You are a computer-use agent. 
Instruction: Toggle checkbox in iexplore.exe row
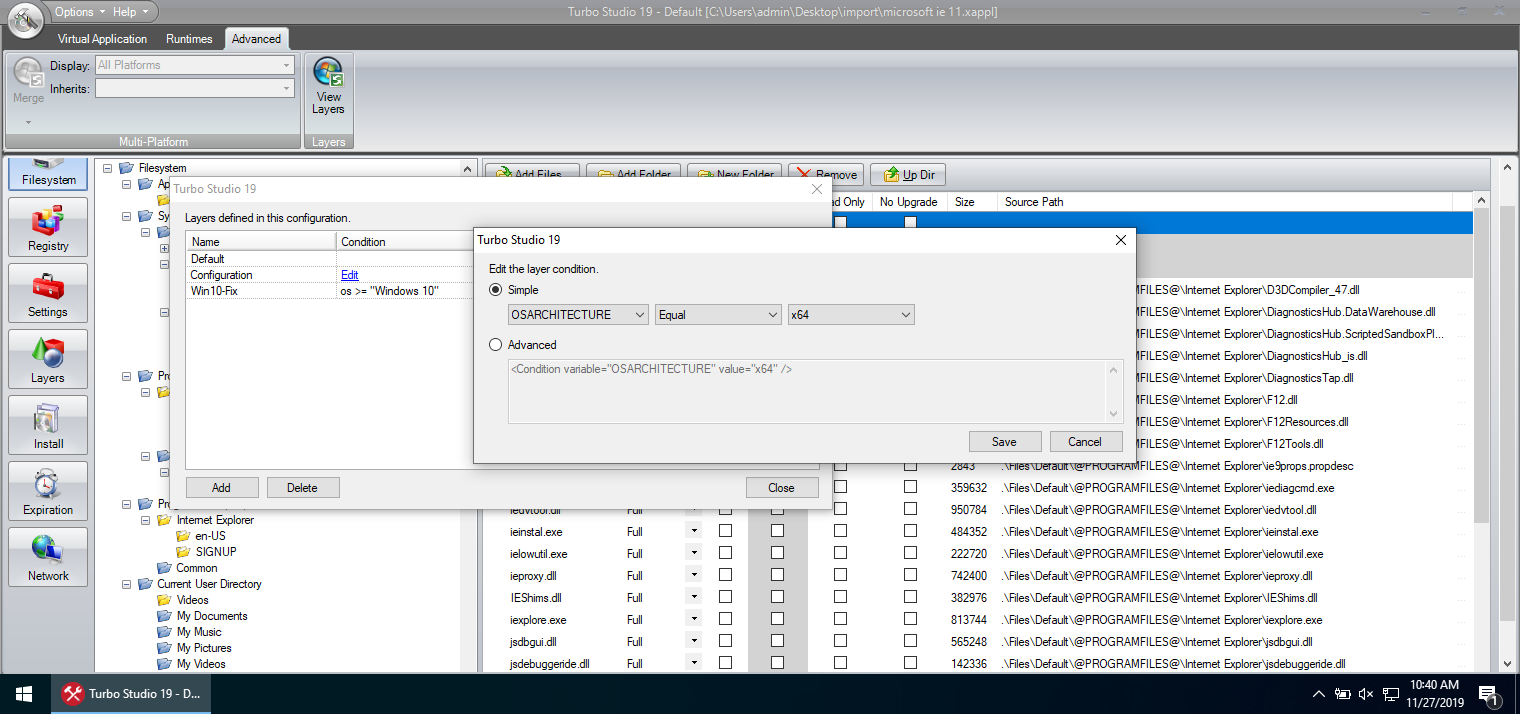pyautogui.click(x=725, y=620)
